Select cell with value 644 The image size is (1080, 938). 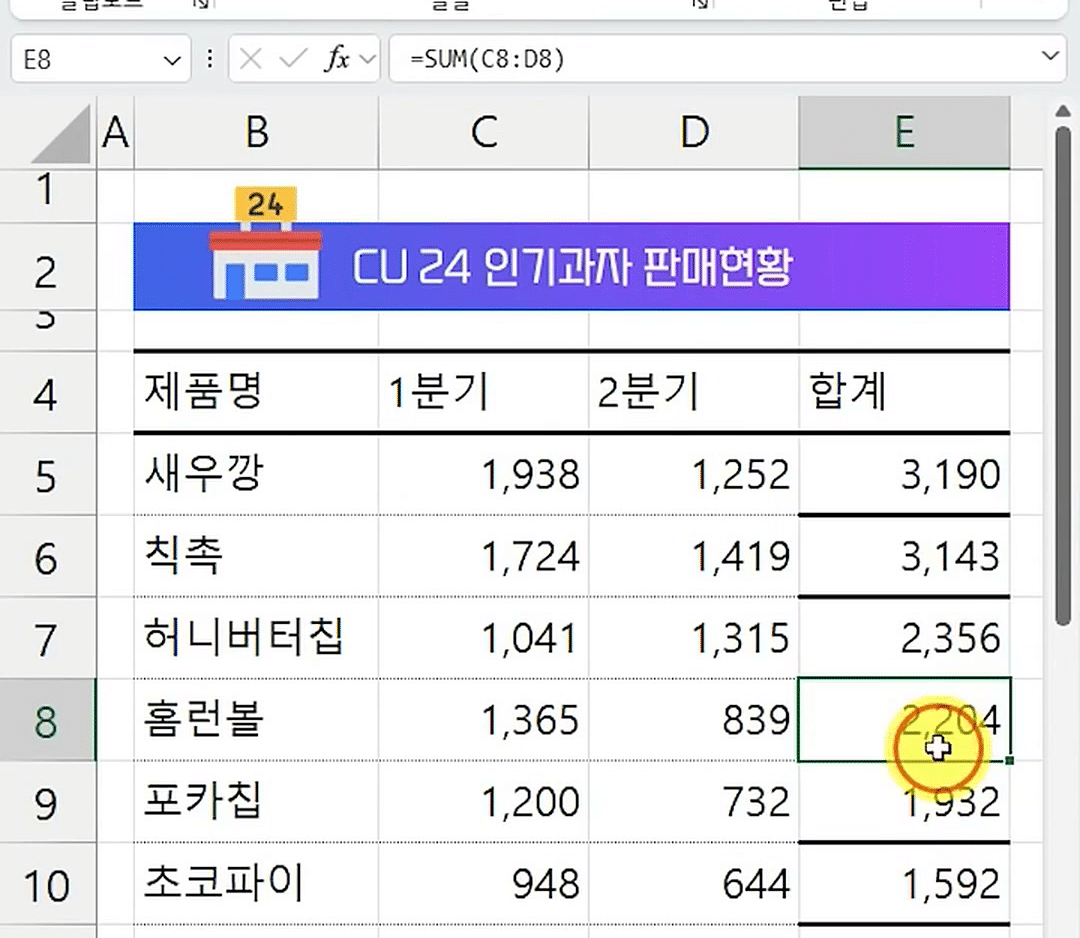(694, 884)
